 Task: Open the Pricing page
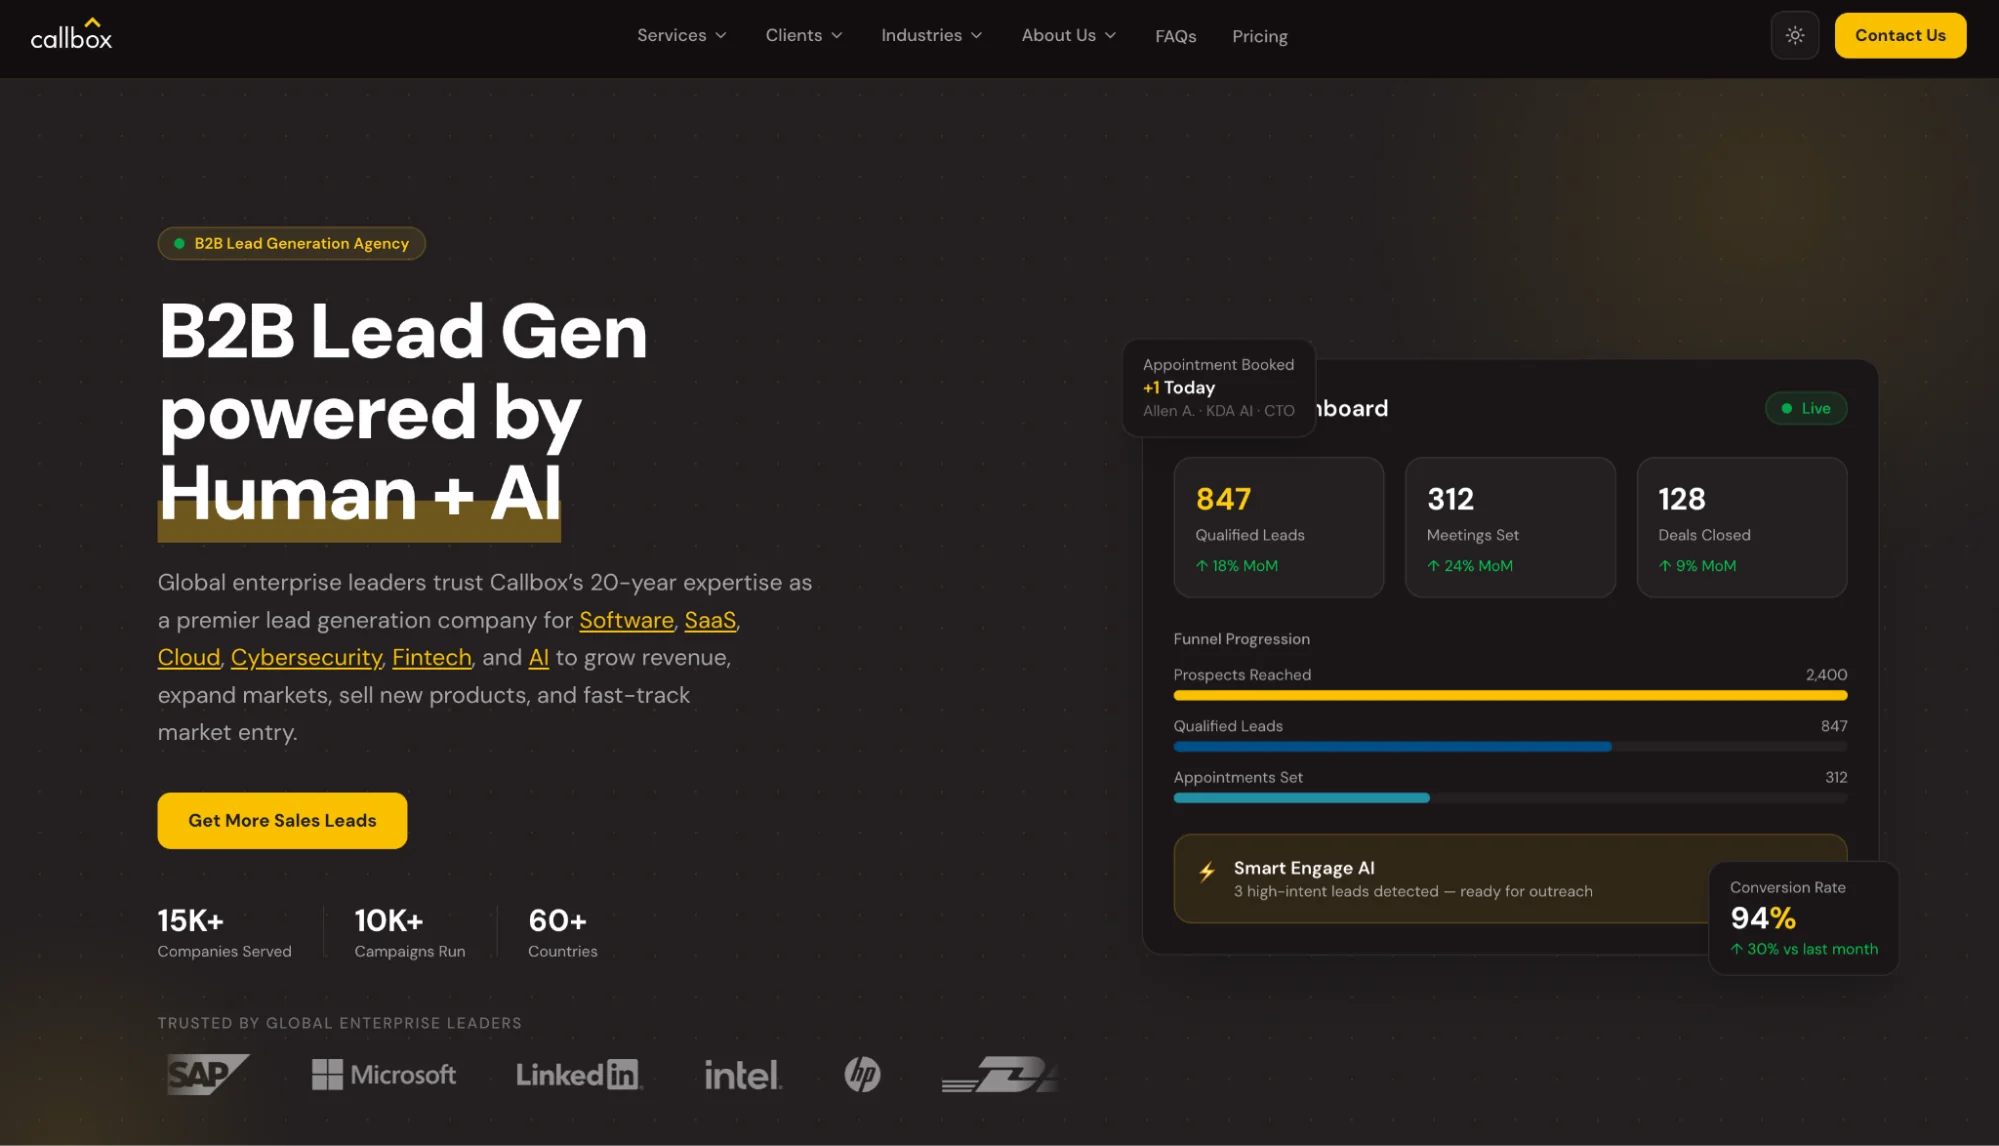click(1259, 36)
